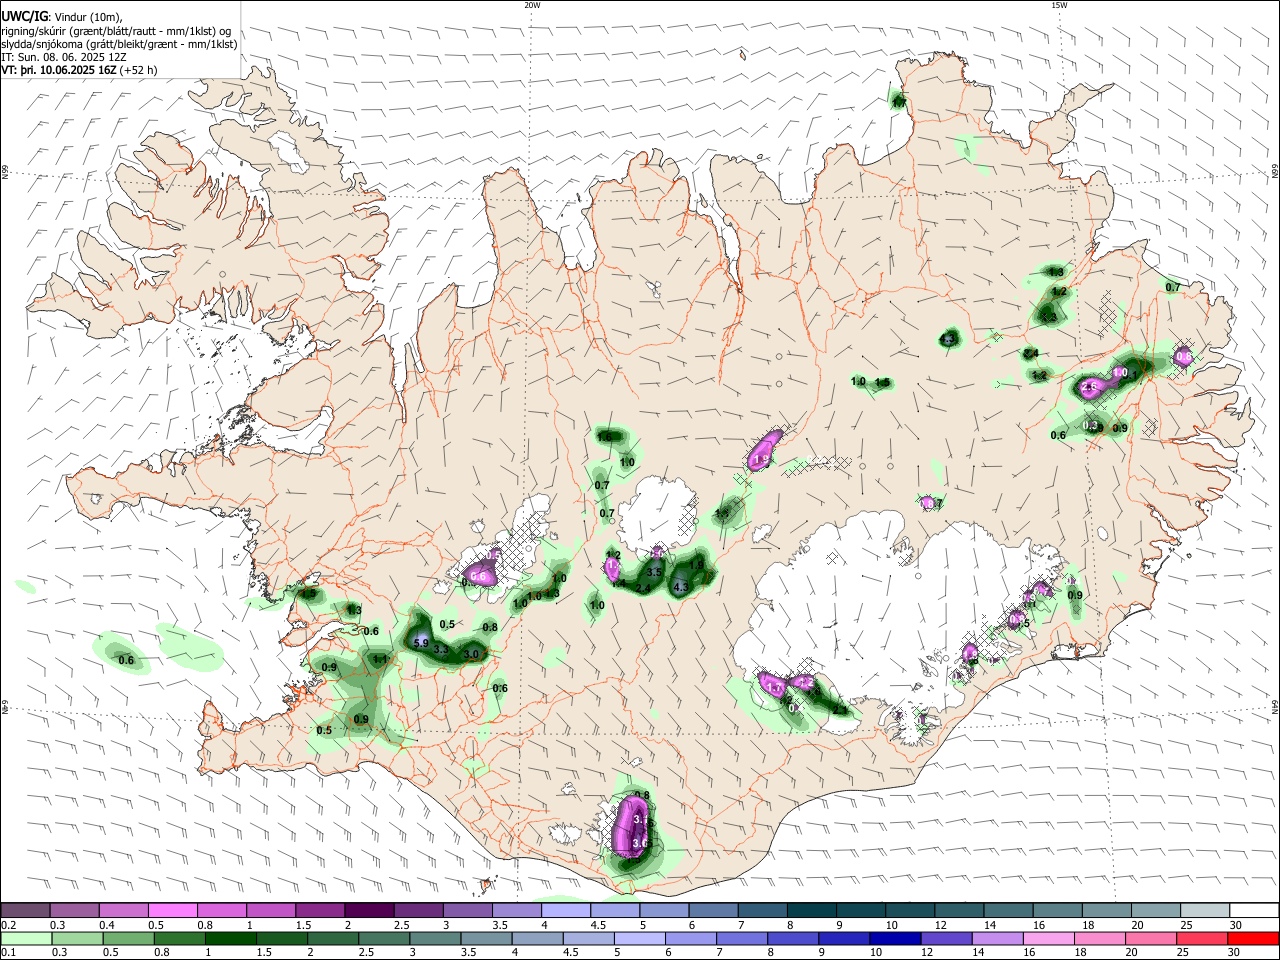Click the 3.6 value in southern snow cell
This screenshot has height=960, width=1280.
pyautogui.click(x=641, y=844)
